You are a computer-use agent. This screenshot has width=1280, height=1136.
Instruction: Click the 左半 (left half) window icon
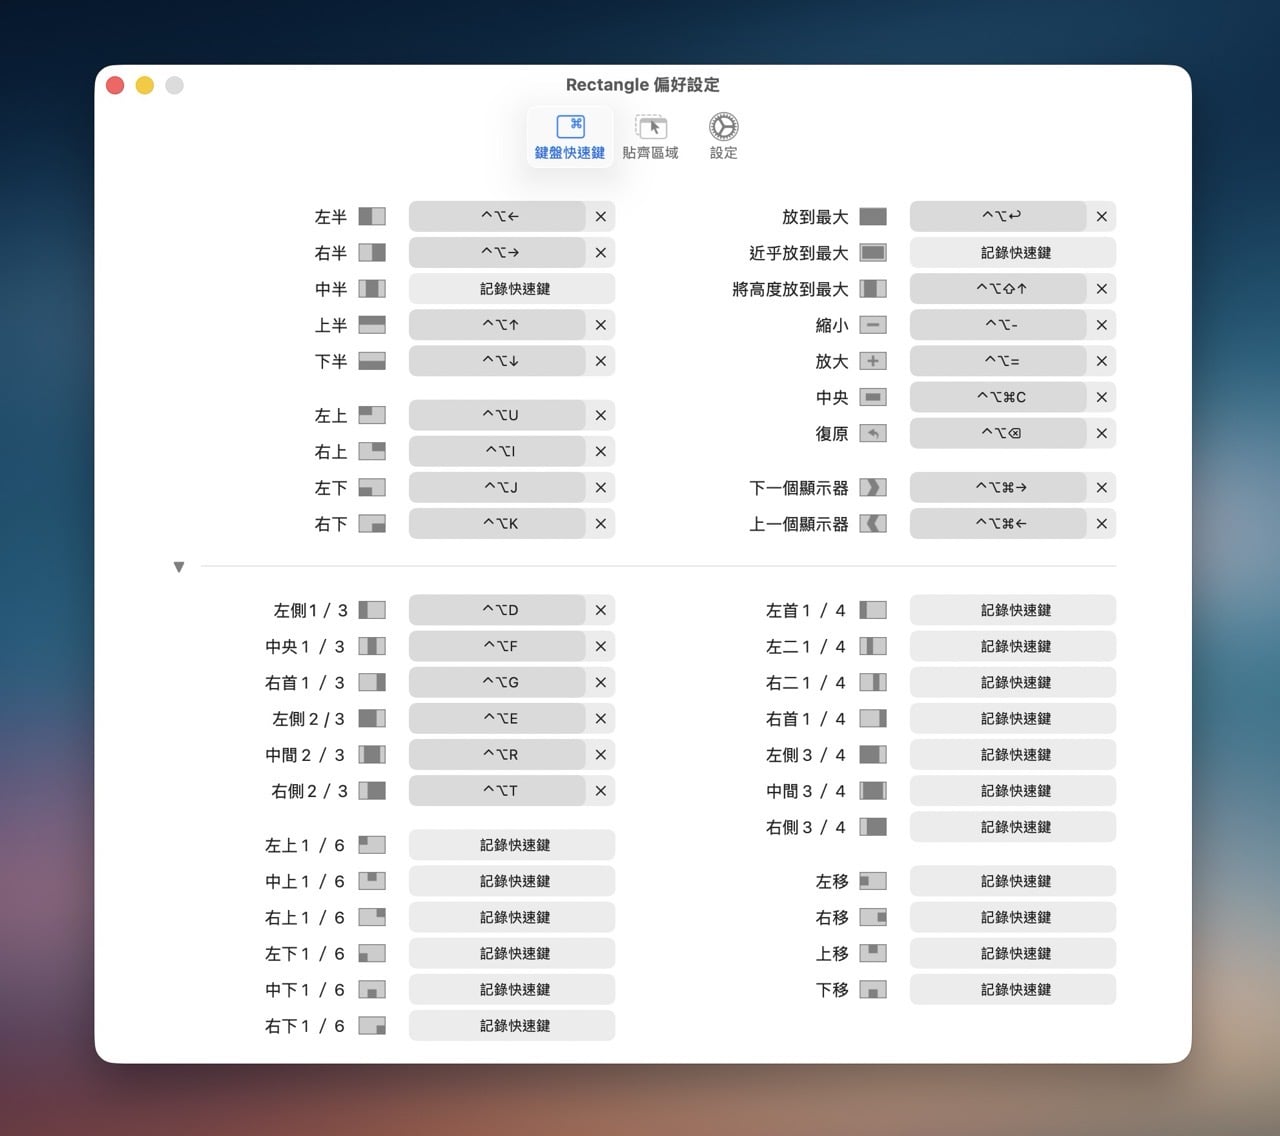[372, 217]
